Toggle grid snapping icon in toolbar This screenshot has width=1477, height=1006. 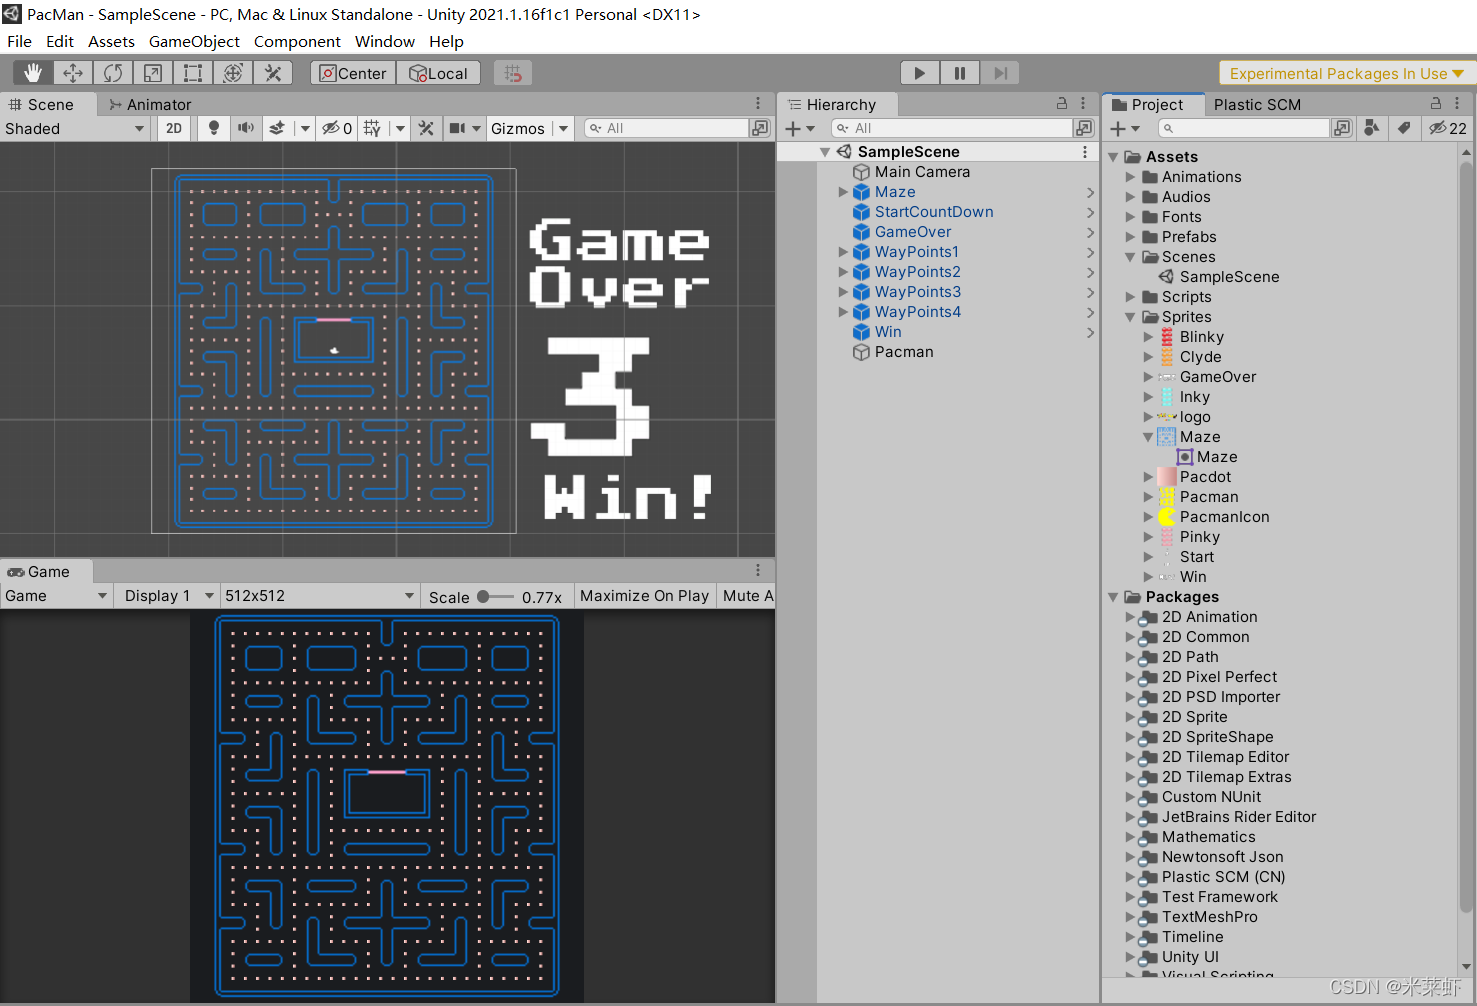(x=513, y=73)
